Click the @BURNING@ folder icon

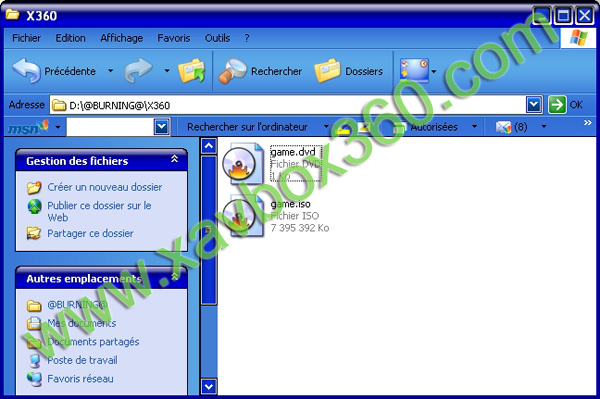tap(34, 306)
